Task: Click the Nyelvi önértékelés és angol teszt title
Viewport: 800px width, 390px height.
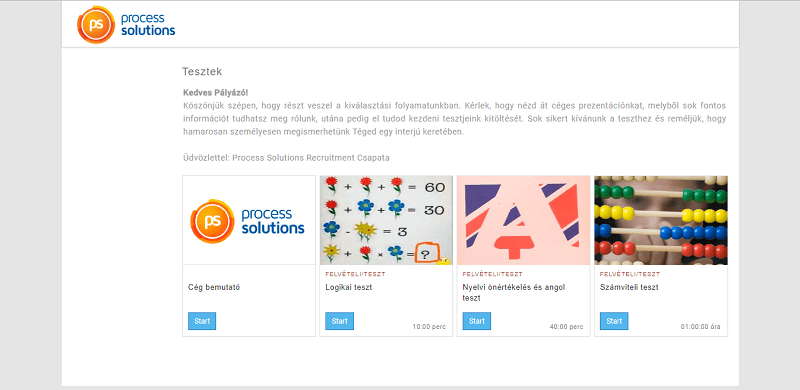Action: point(514,292)
